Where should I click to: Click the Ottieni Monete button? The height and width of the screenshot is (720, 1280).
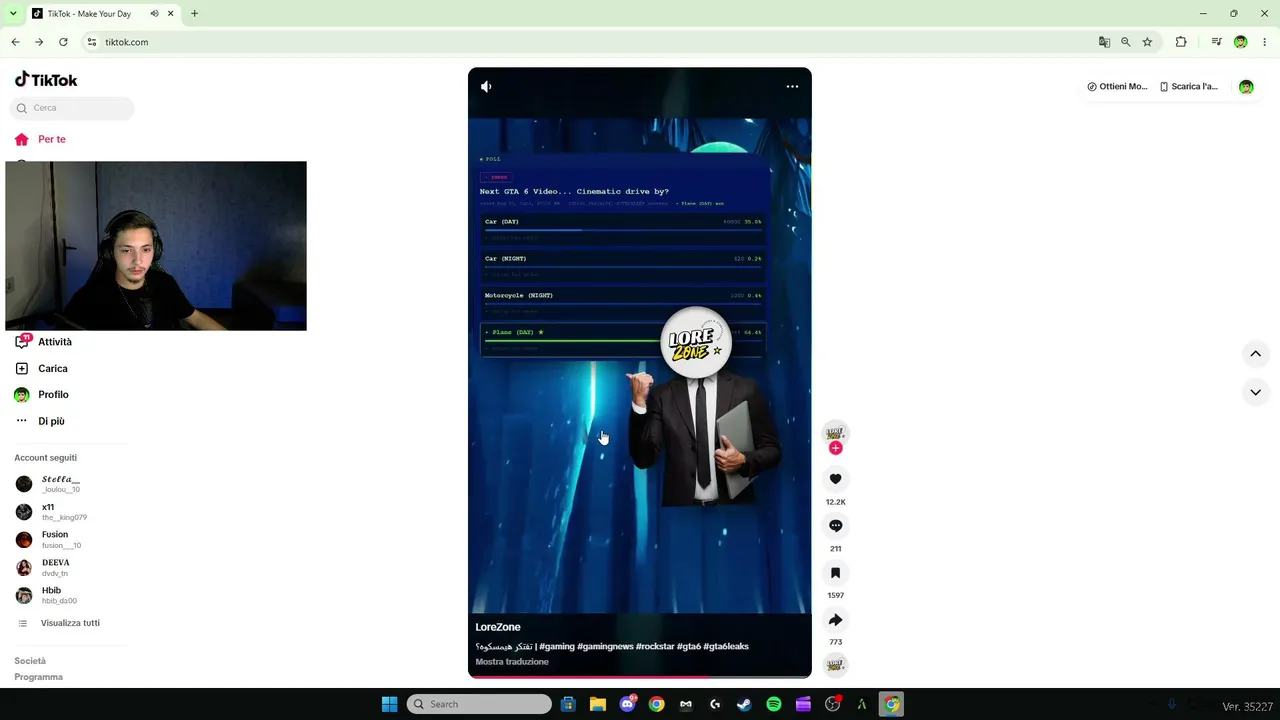(1118, 87)
